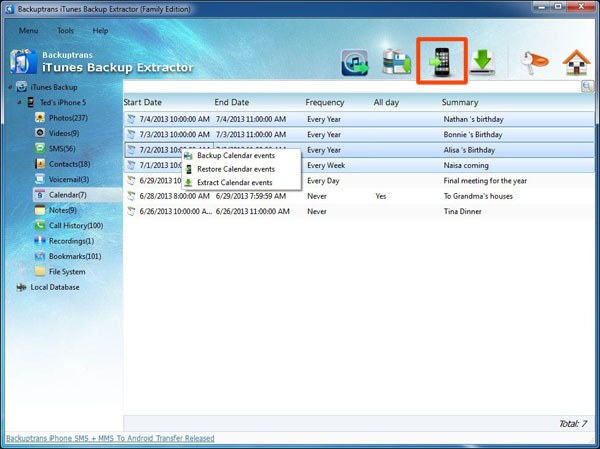Select Photos(237) in the sidebar

click(68, 118)
